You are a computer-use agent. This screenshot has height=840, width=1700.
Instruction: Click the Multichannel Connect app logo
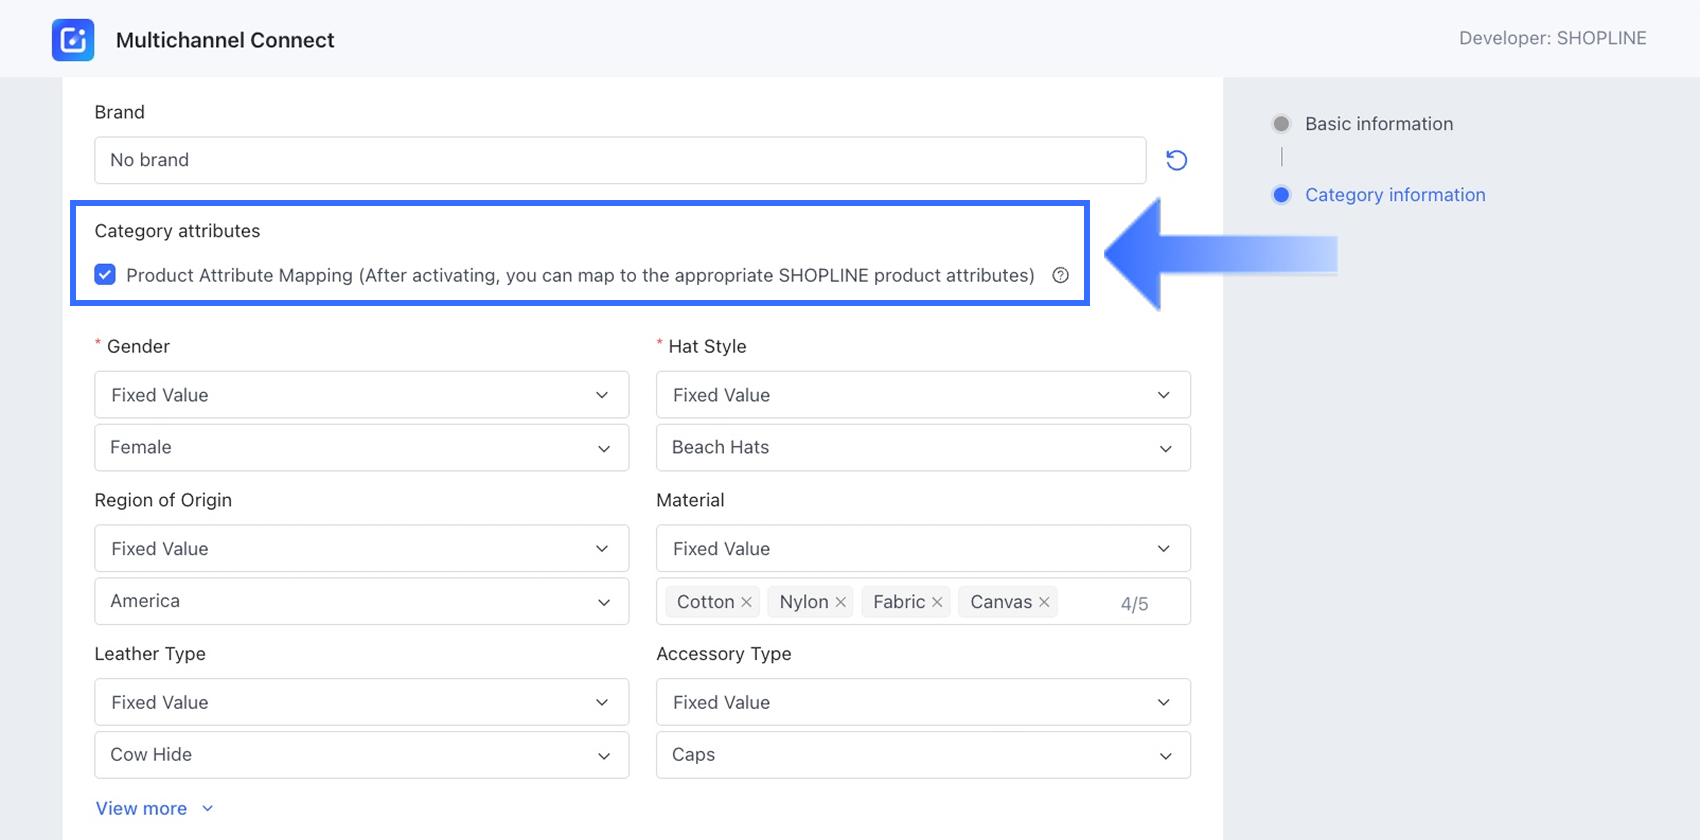73,40
